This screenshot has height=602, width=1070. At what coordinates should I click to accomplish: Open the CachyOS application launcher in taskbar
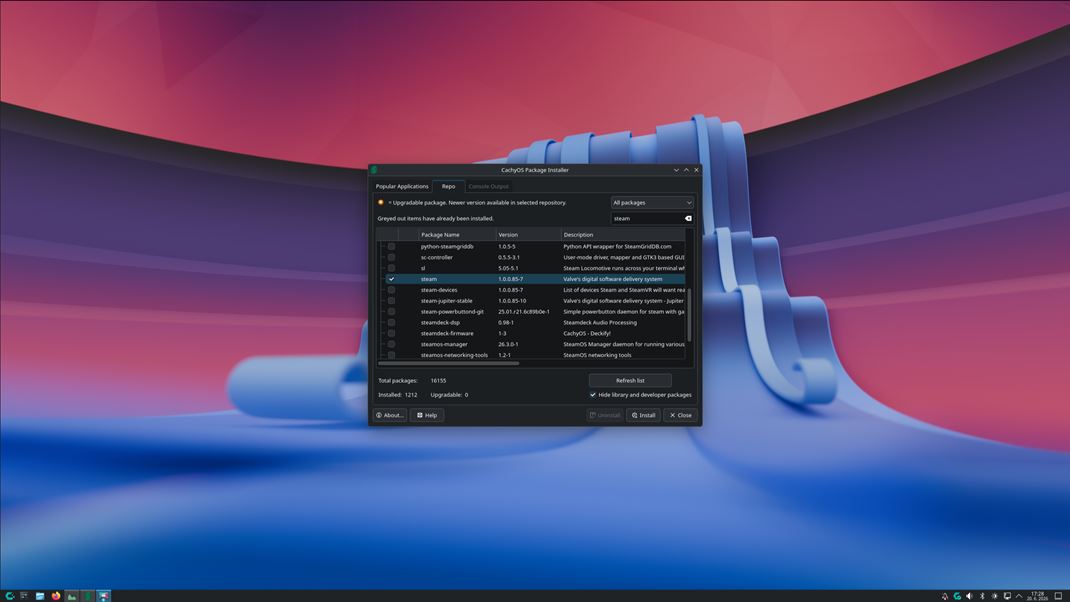pos(10,596)
